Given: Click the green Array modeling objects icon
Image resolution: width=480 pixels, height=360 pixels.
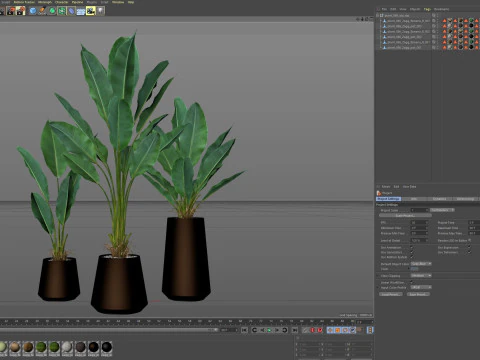Looking at the screenshot, I should 62,11.
